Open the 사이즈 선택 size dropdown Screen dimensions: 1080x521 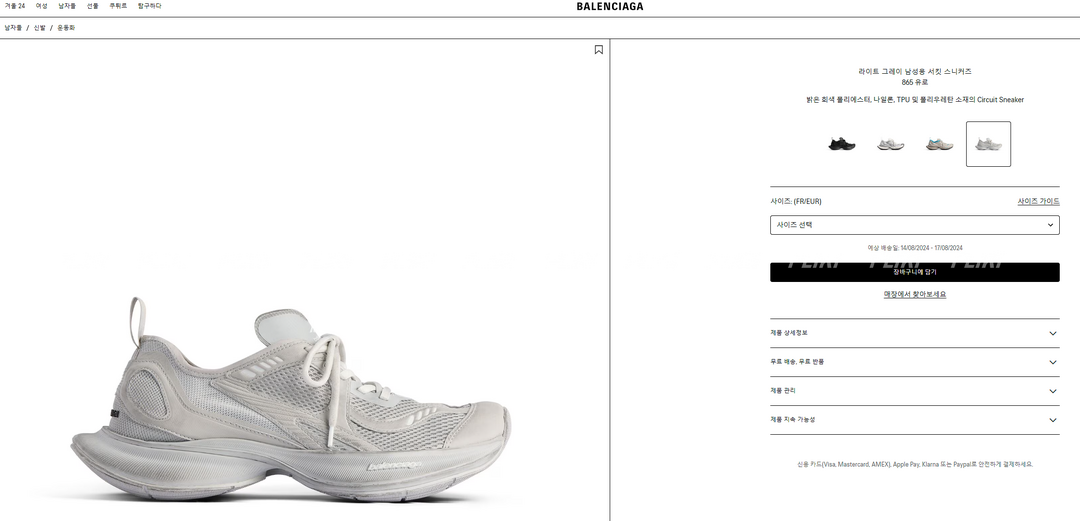tap(915, 225)
